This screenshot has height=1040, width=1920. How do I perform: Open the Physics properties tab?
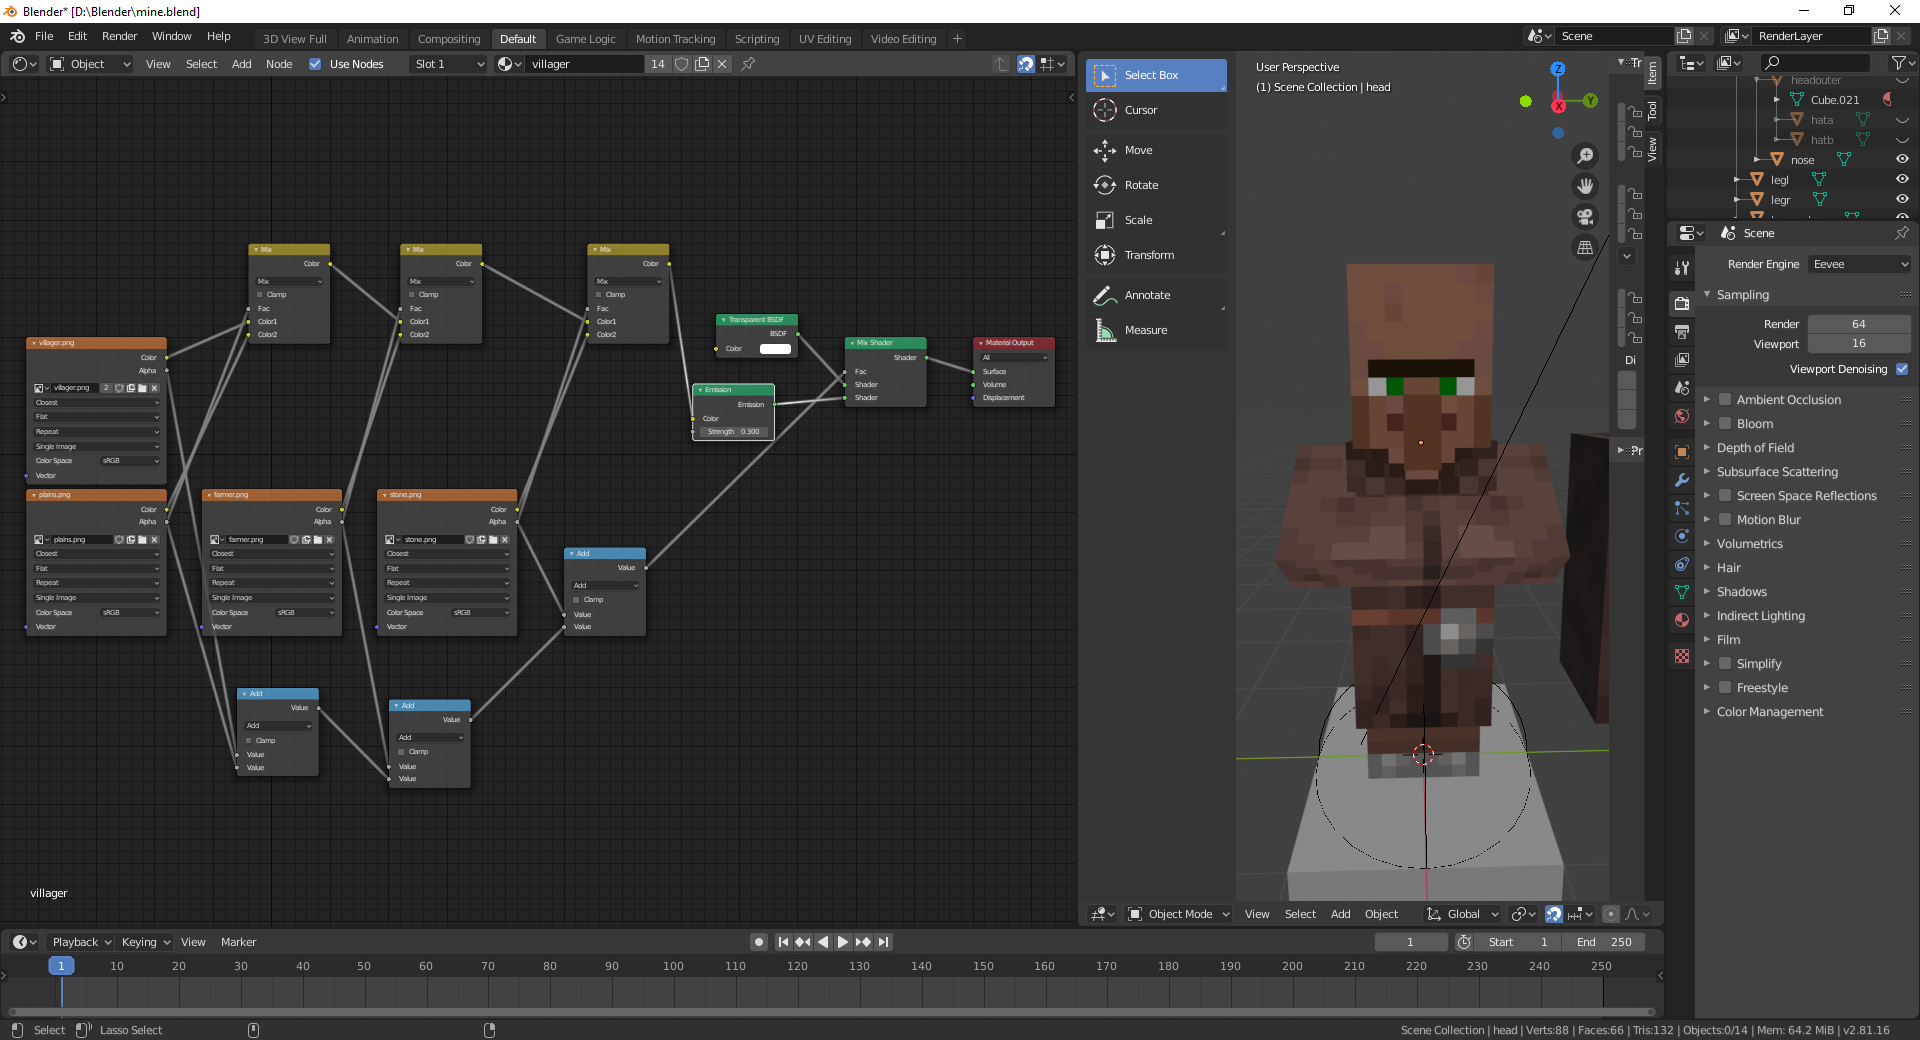coord(1682,536)
